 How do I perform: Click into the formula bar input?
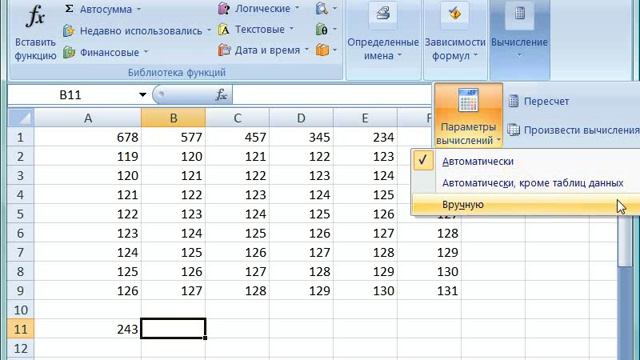pyautogui.click(x=333, y=95)
